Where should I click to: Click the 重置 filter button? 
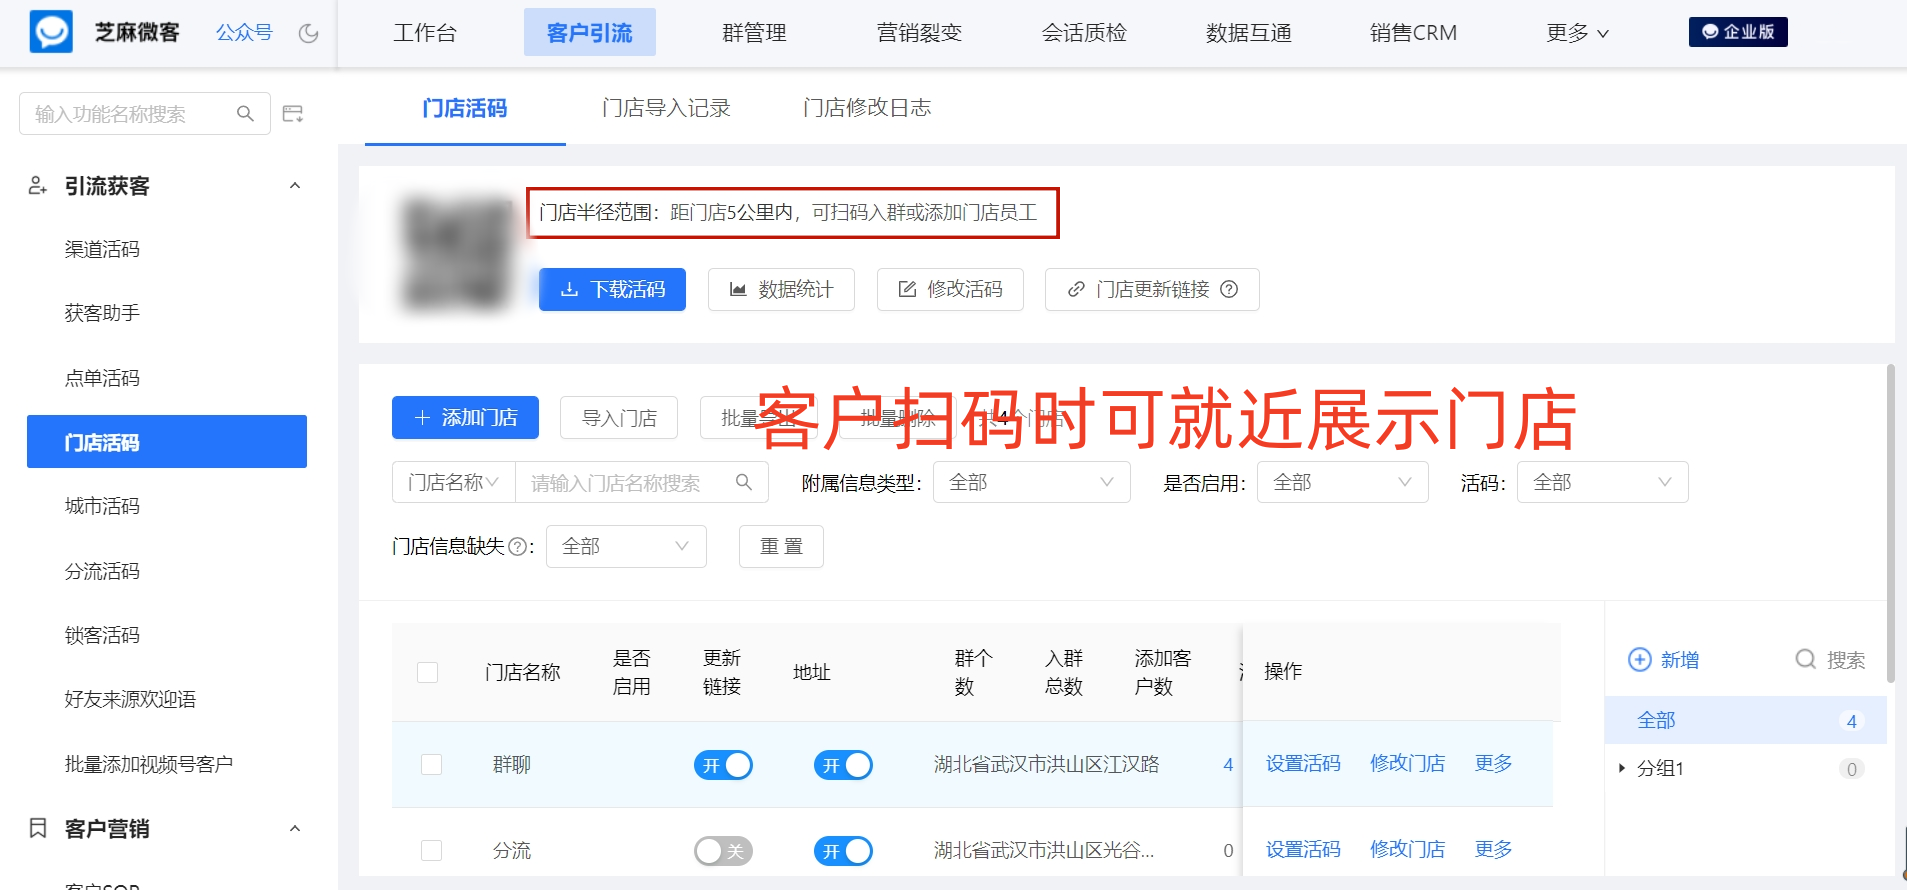(781, 546)
